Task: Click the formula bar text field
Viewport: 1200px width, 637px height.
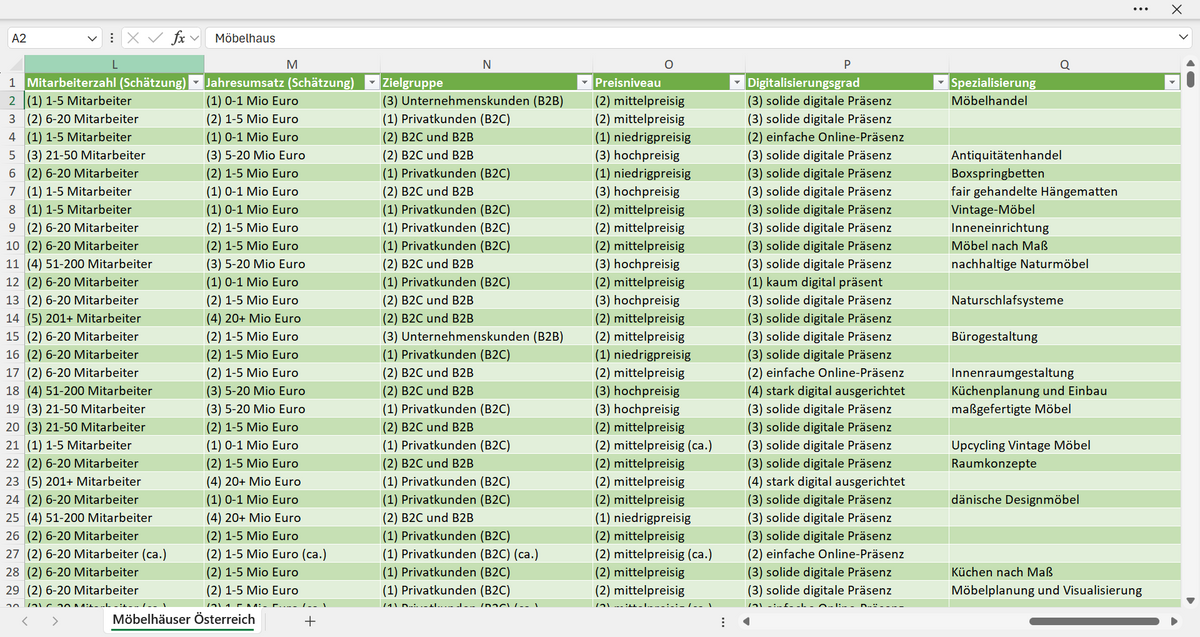Action: coord(690,38)
